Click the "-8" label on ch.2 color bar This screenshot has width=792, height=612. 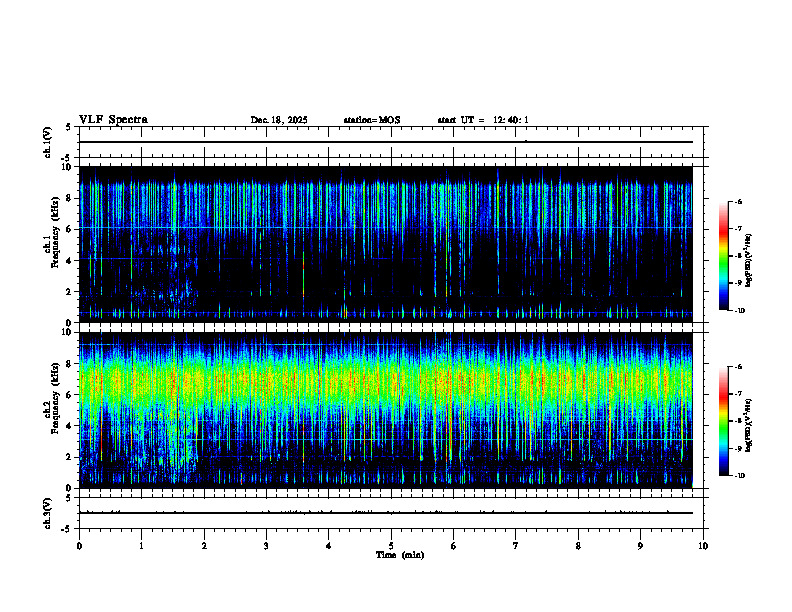(x=738, y=421)
